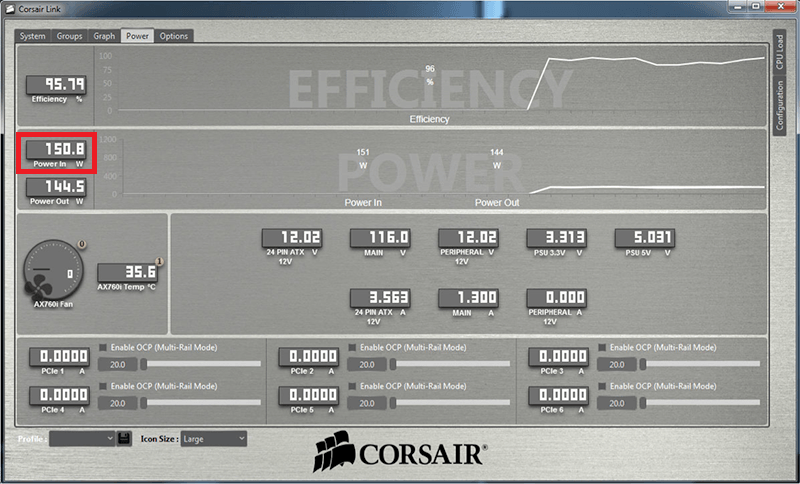800x484 pixels.
Task: Click the PCIe 6 current readout
Action: 558,395
